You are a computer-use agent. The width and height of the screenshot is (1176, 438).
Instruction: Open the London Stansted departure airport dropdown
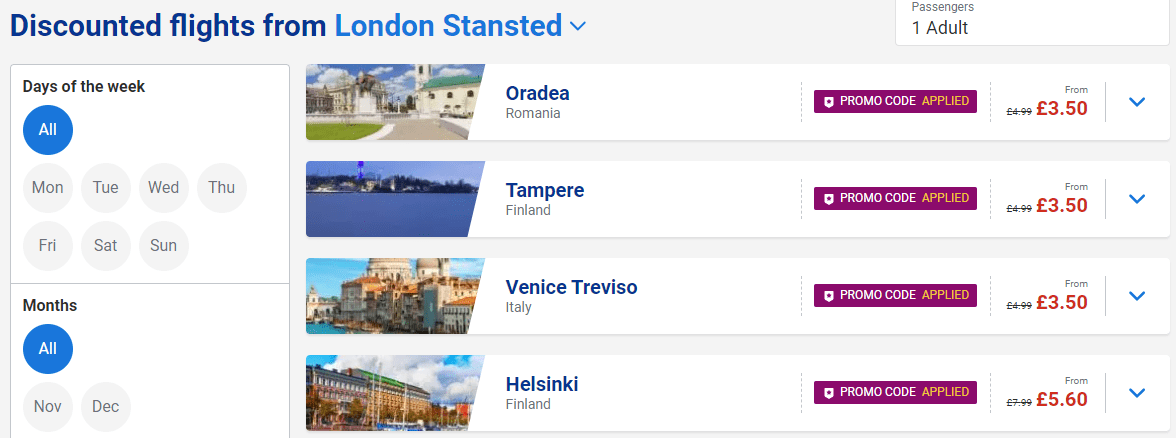[460, 26]
